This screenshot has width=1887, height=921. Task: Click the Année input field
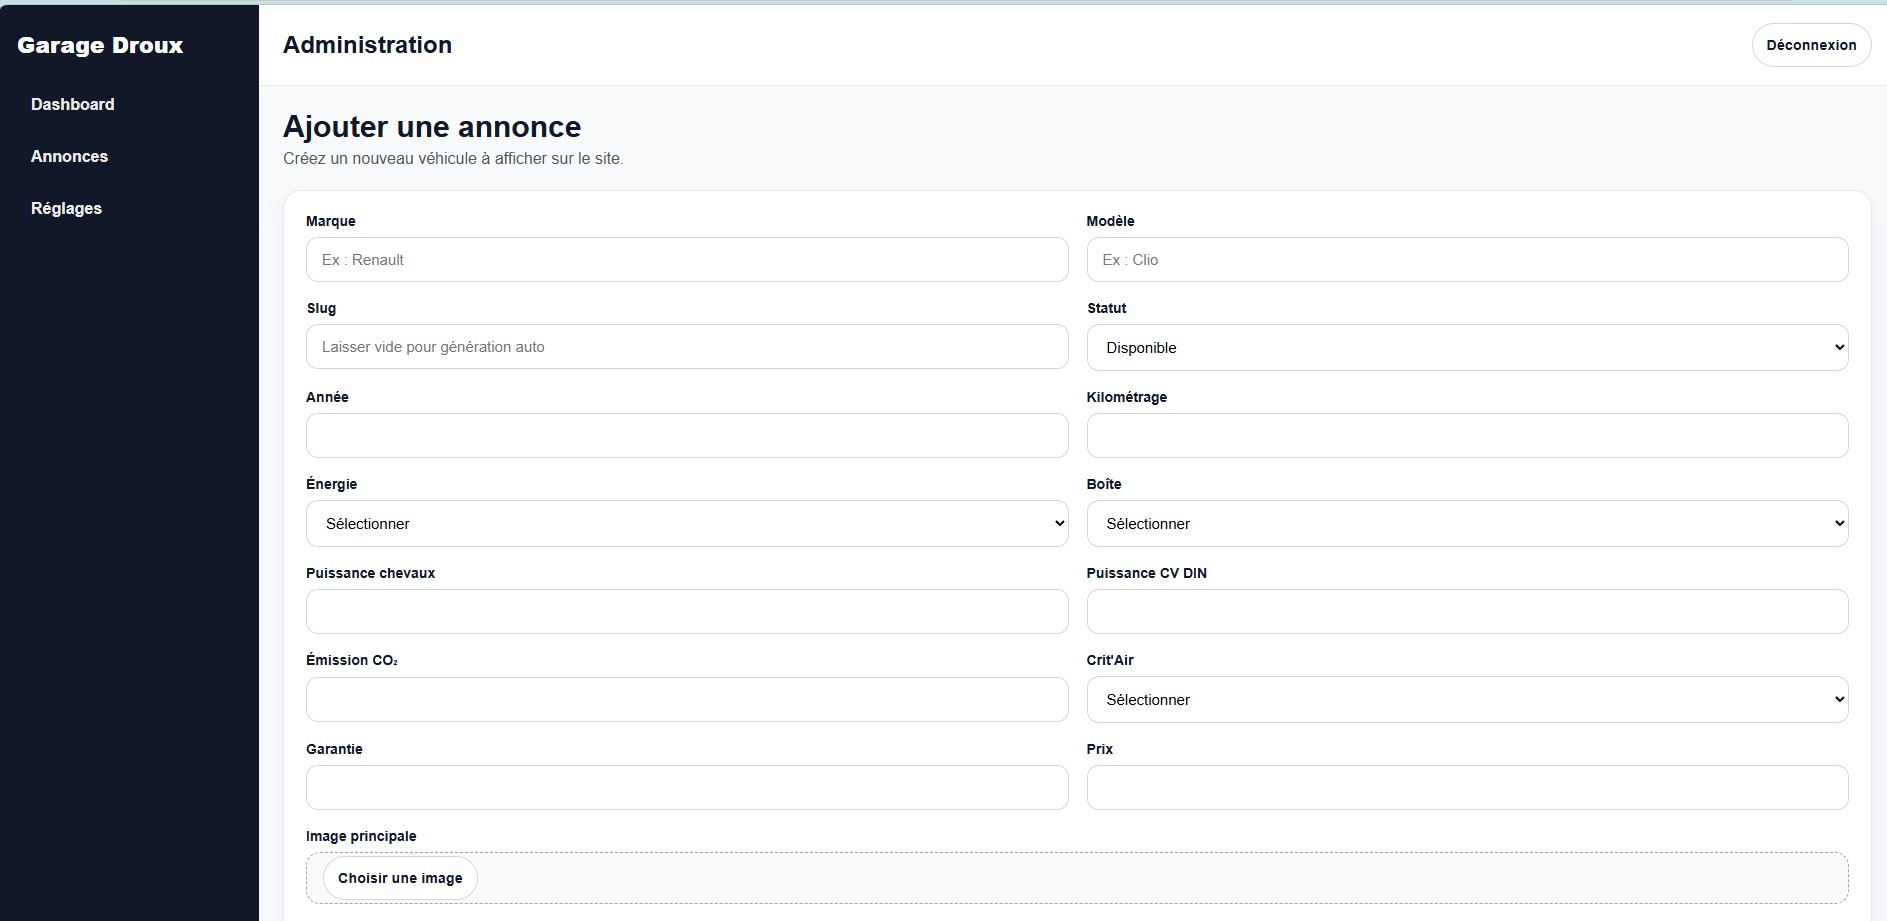click(x=686, y=436)
